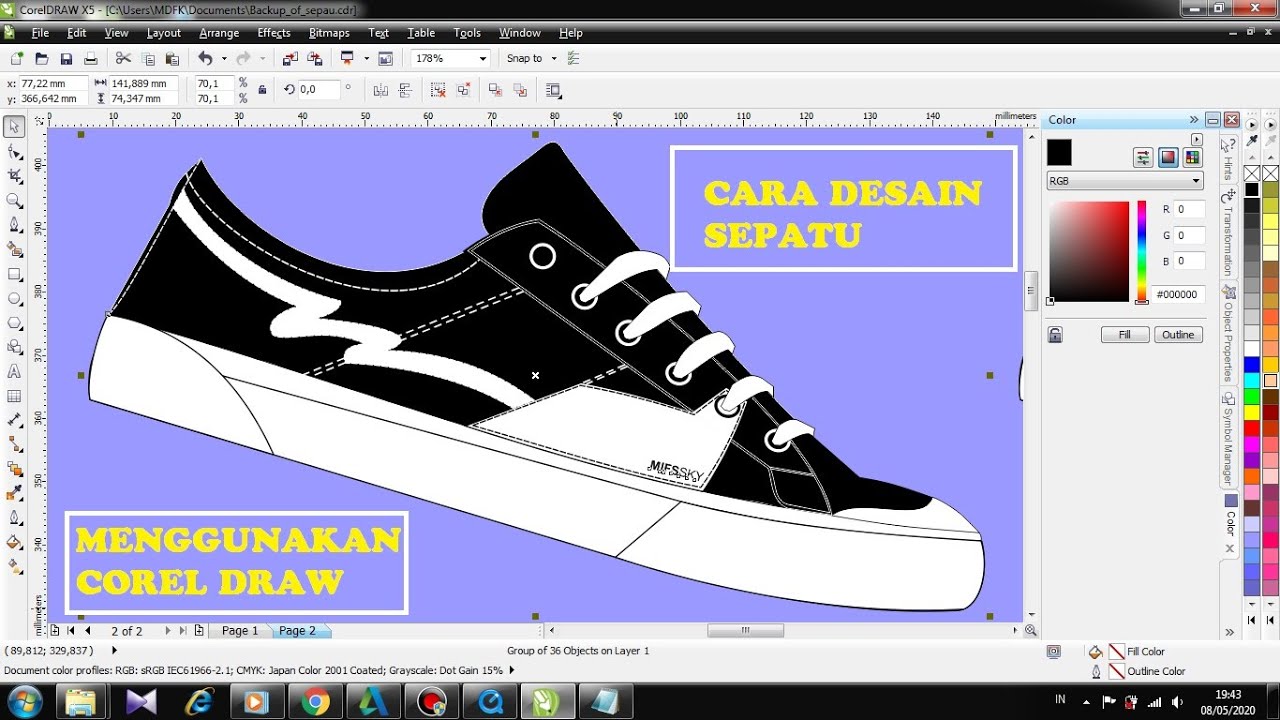Expand the undo history arrow
Image resolution: width=1280 pixels, height=720 pixels.
tap(223, 59)
